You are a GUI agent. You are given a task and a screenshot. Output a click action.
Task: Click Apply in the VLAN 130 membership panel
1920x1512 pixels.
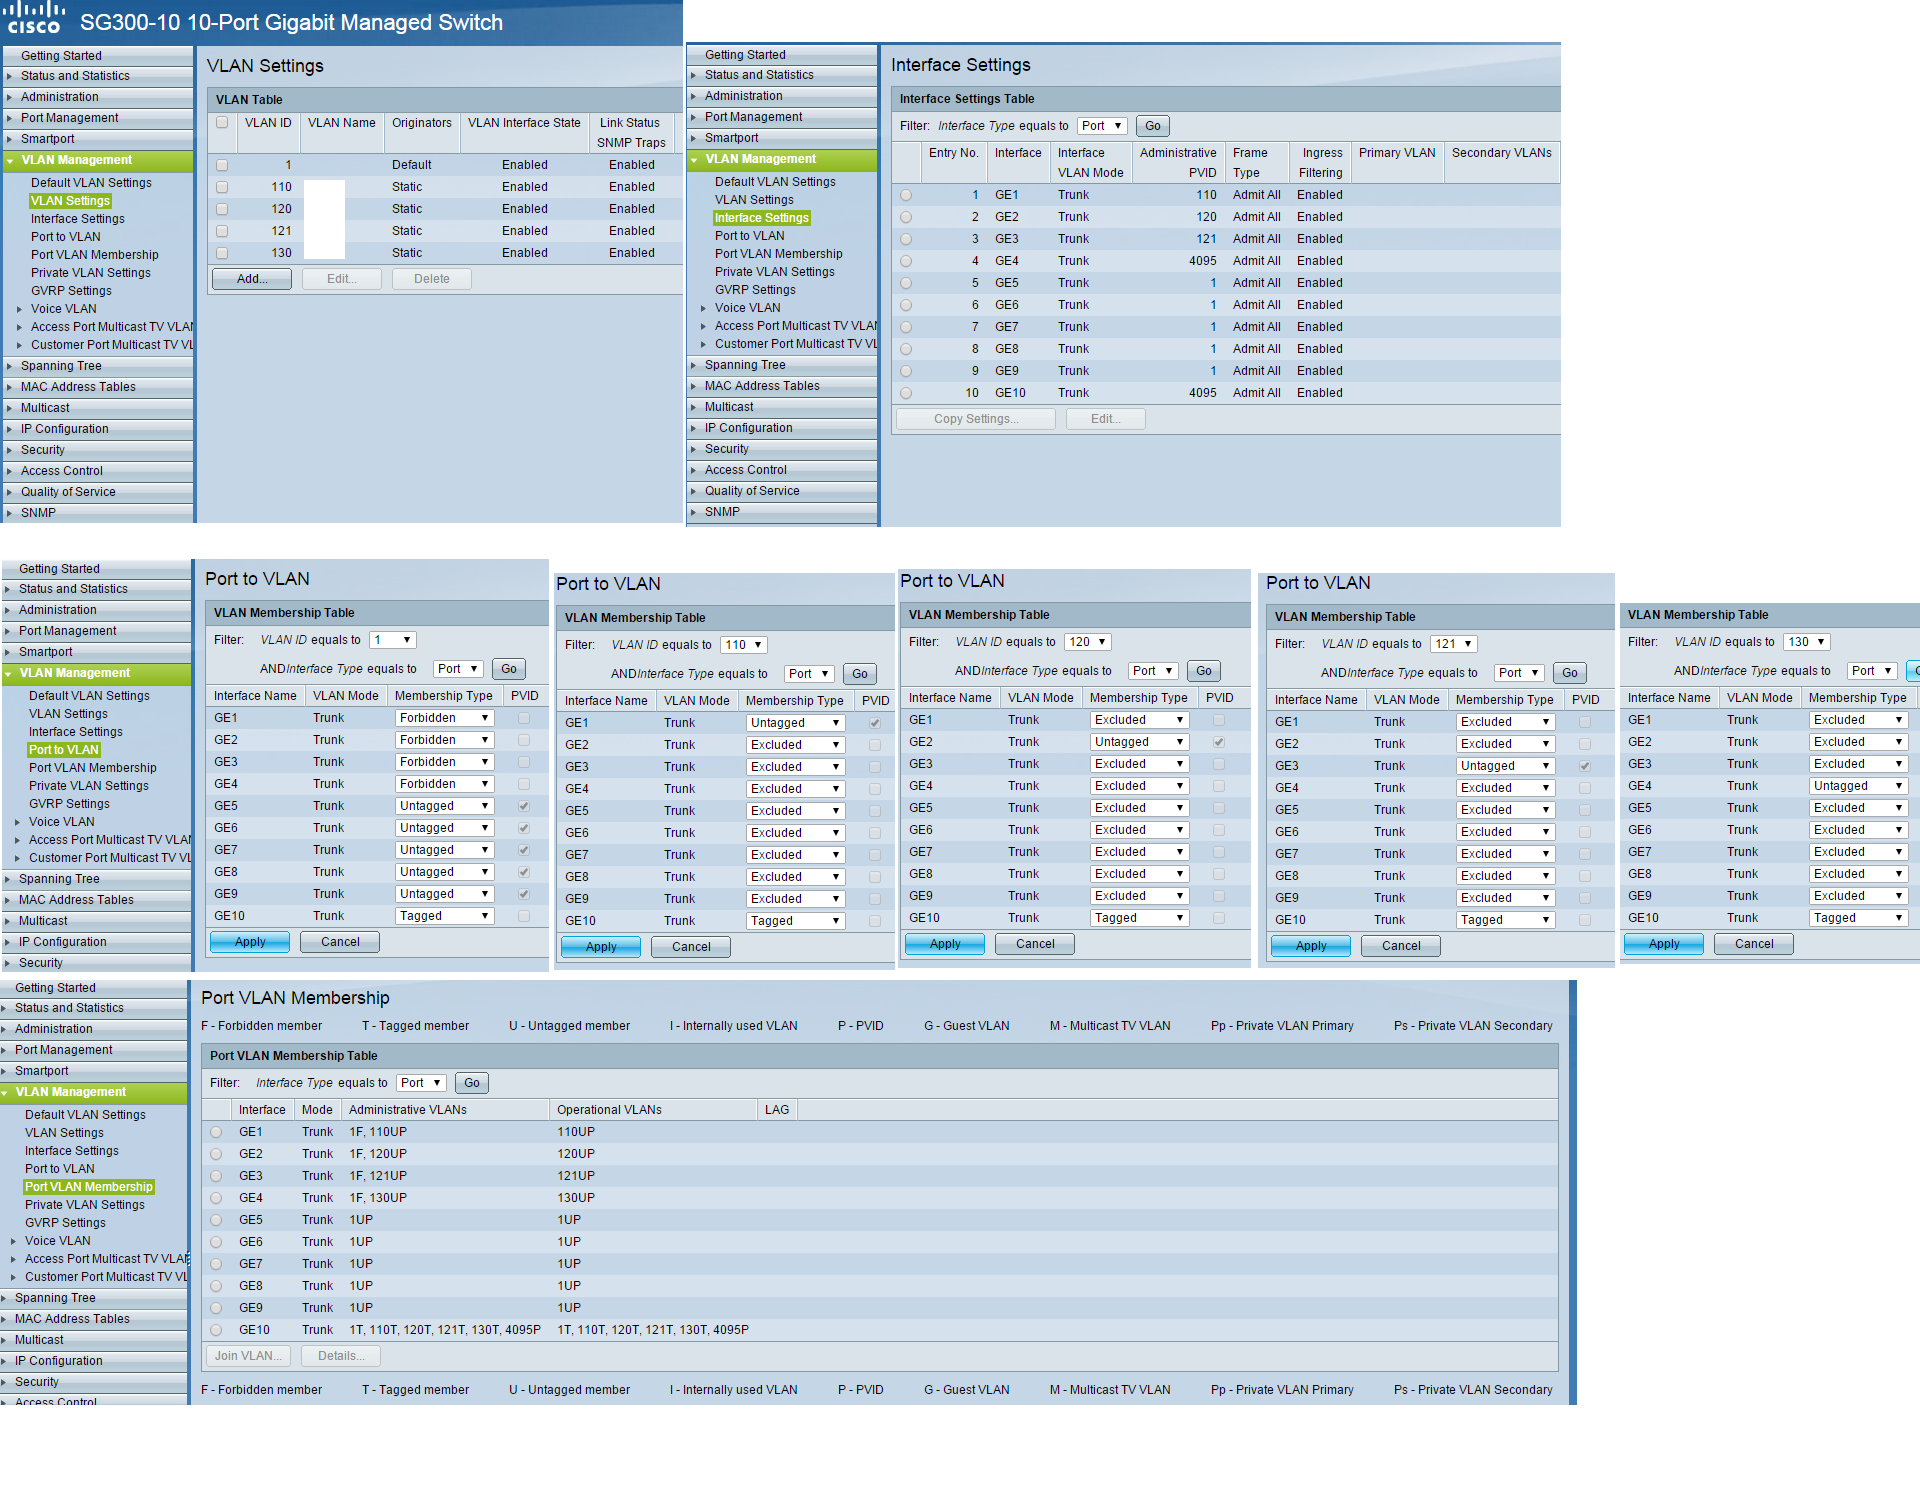click(x=1664, y=944)
